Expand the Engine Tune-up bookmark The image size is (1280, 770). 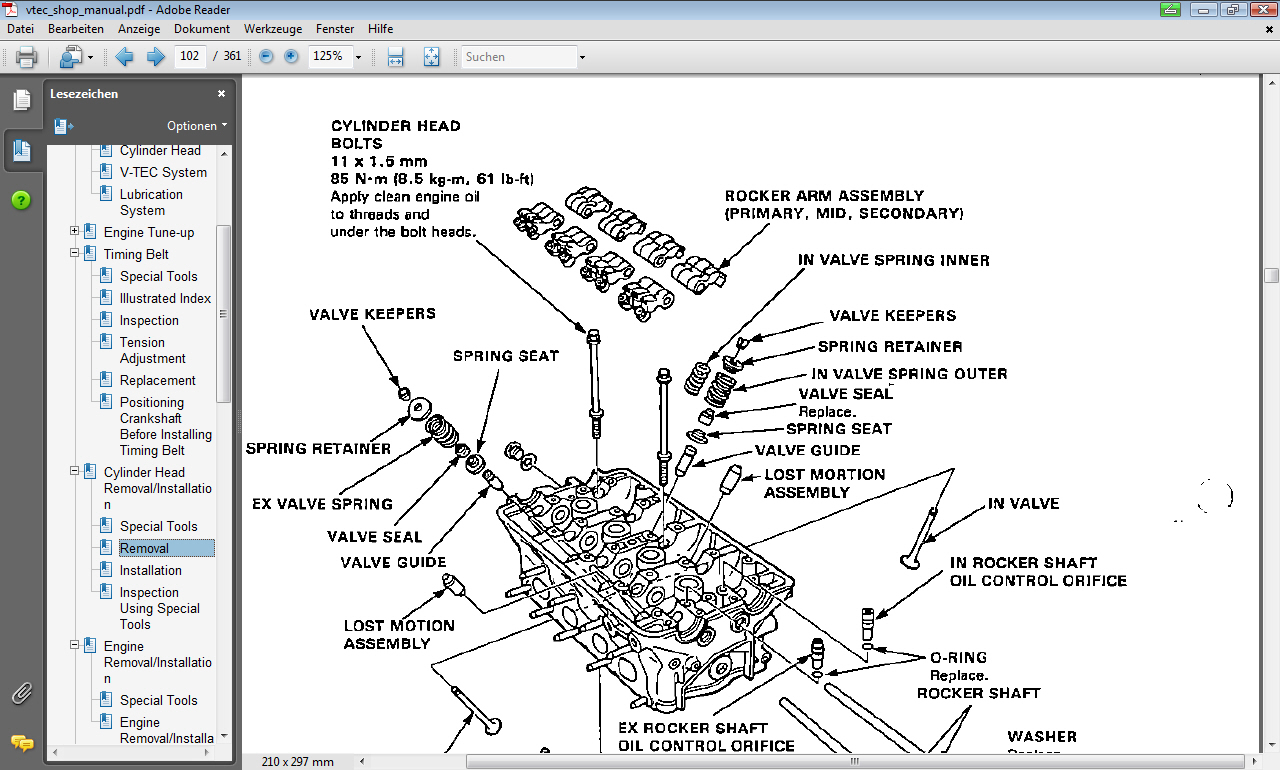(75, 232)
